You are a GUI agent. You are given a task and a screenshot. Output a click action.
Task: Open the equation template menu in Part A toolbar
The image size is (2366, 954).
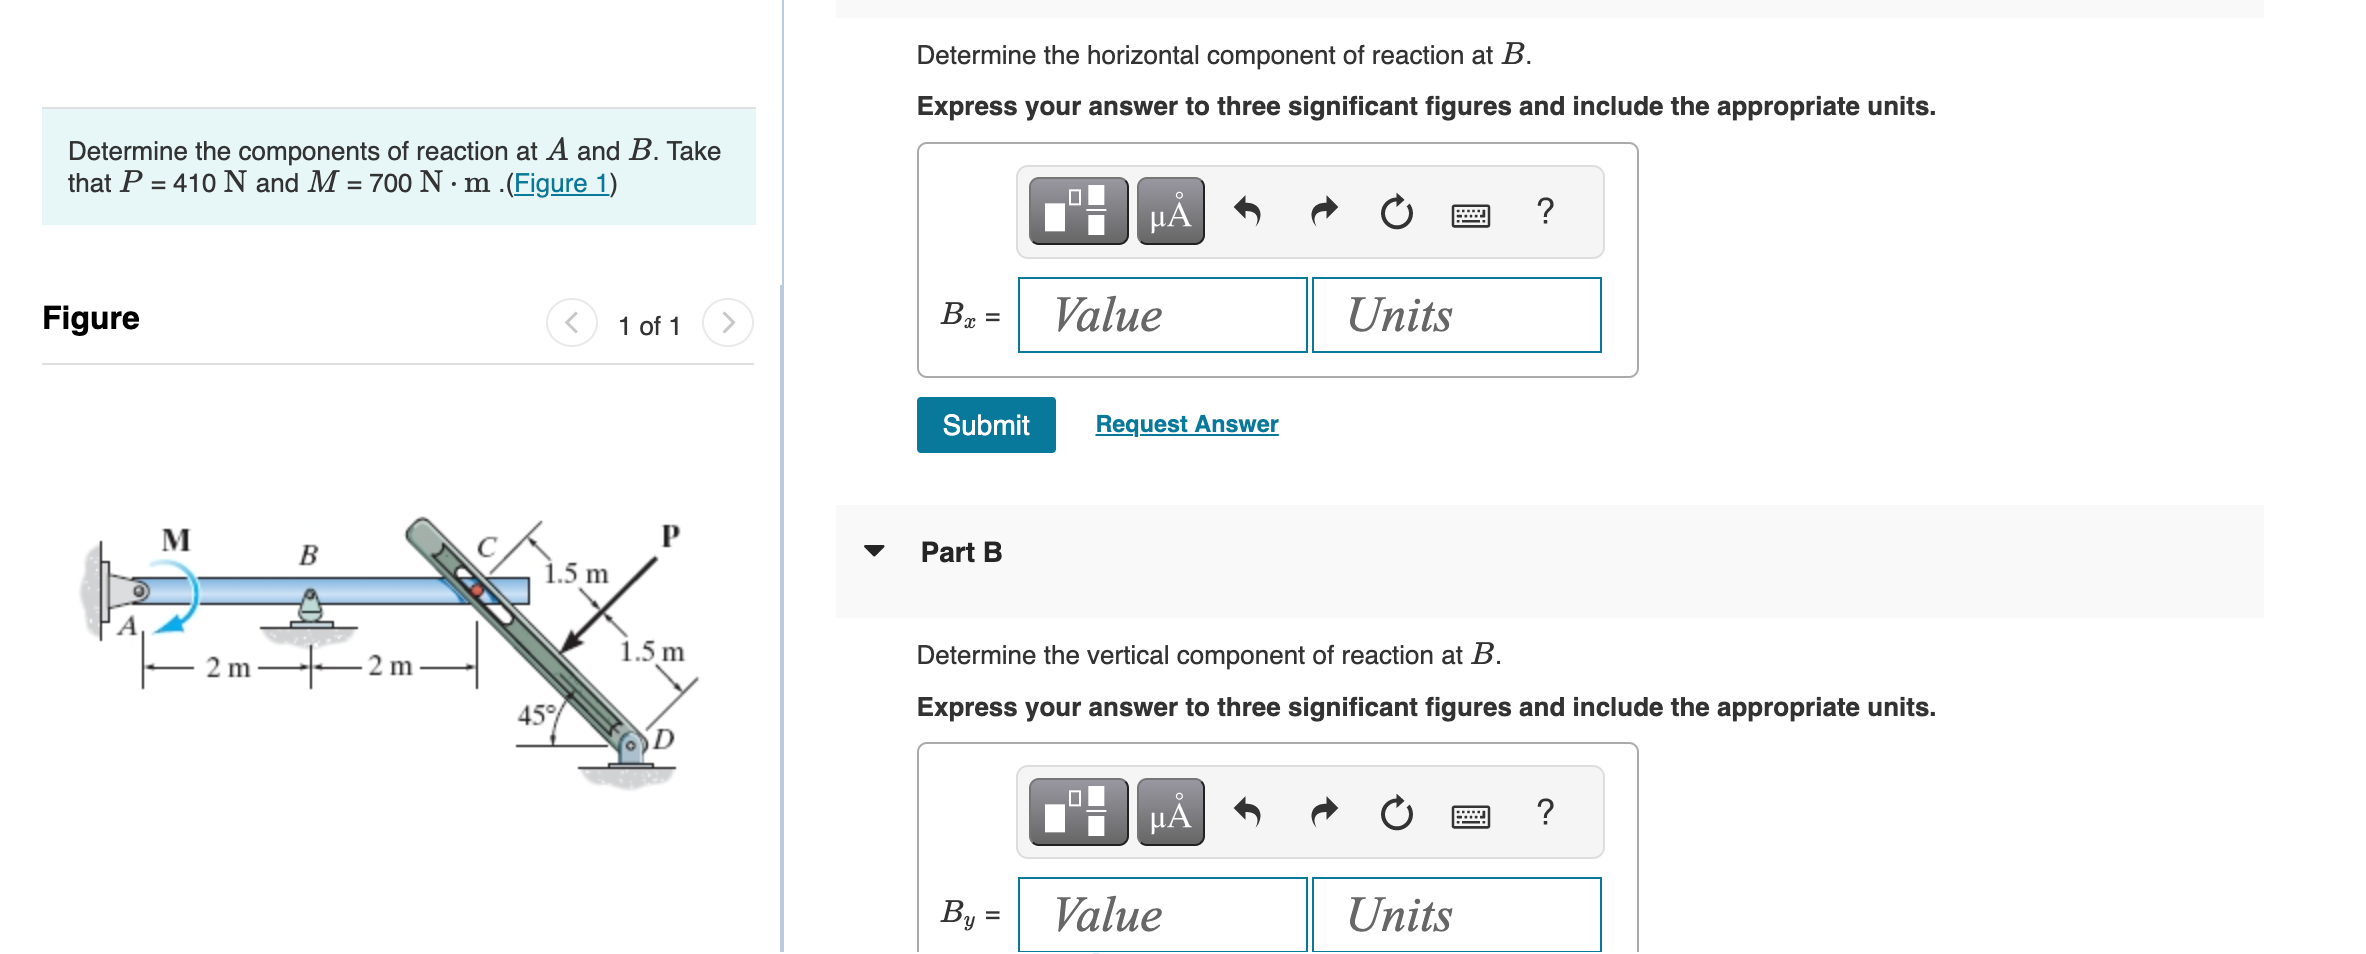click(1076, 212)
